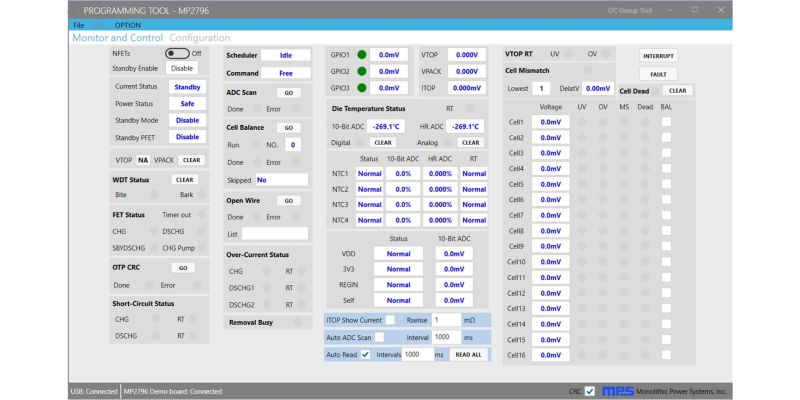Click USB: Connected status text
Viewport: 800px width, 400px height.
(94, 391)
